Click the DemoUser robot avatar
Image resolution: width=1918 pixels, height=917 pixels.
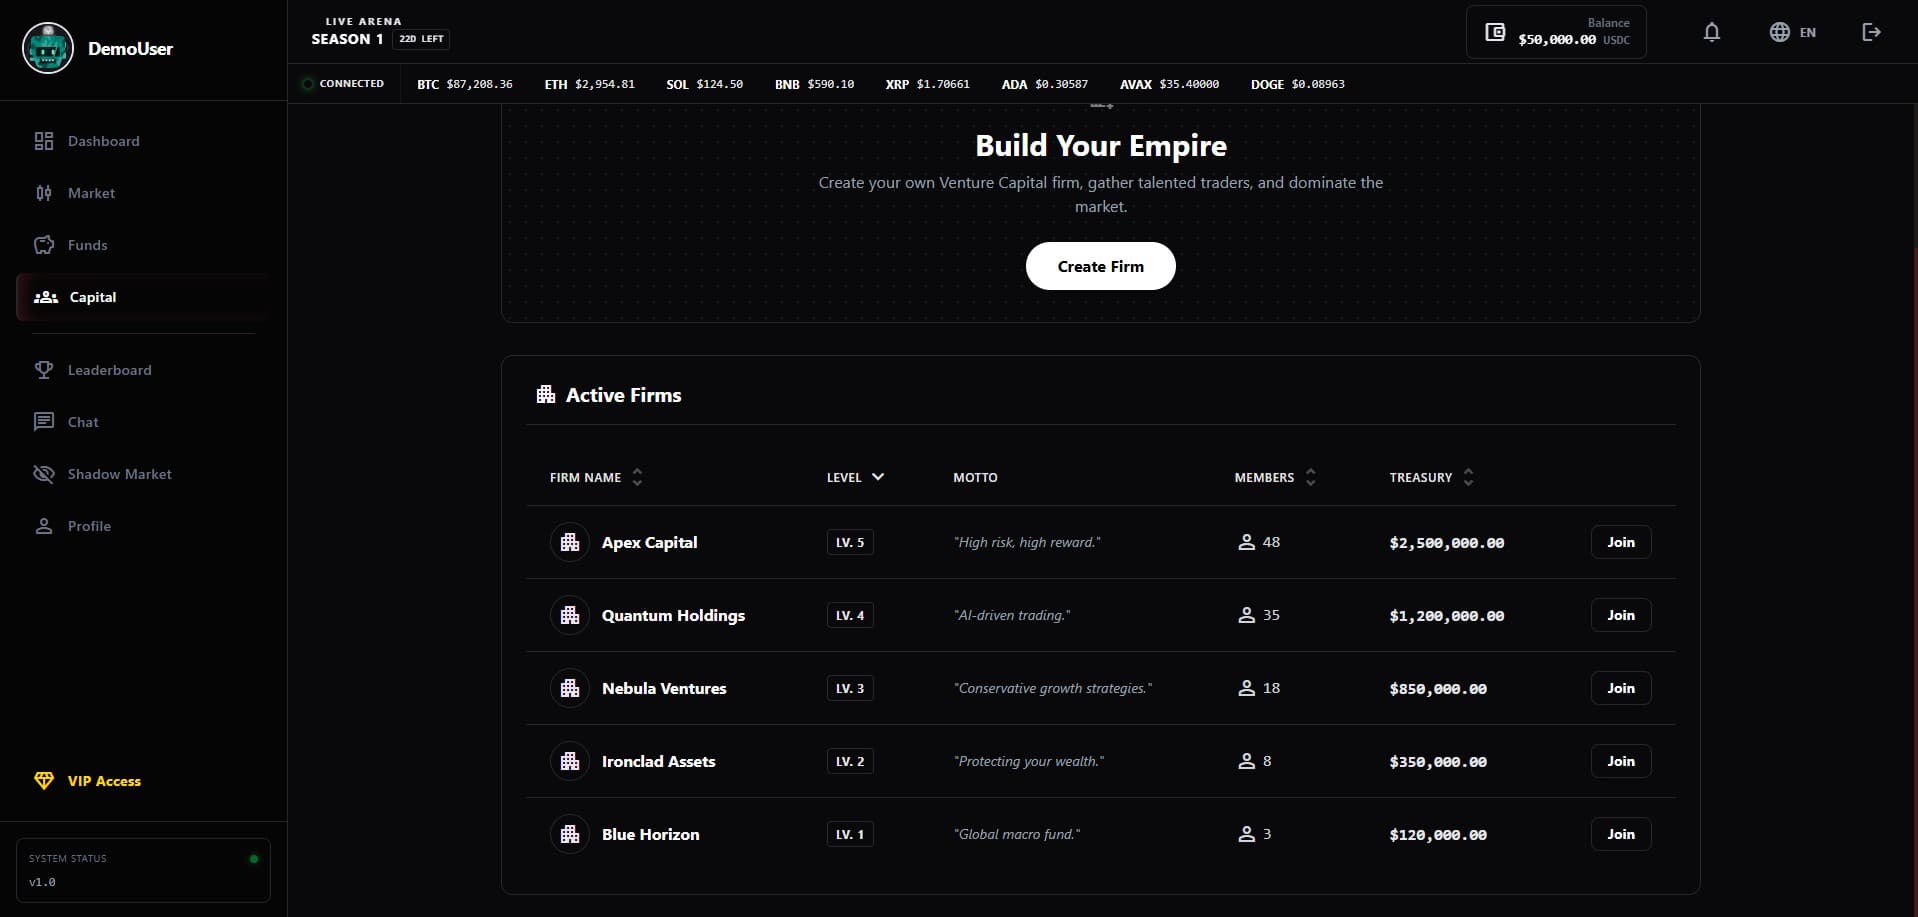coord(48,48)
